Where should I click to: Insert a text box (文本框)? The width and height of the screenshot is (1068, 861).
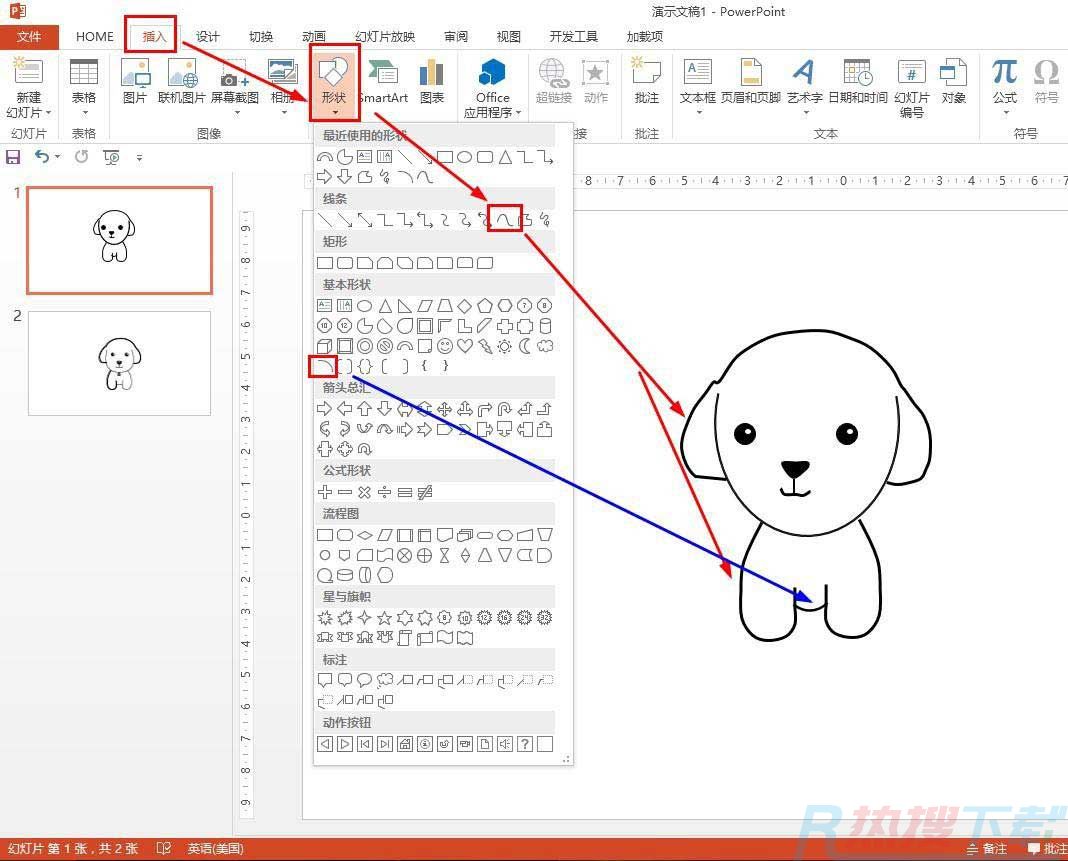[x=697, y=82]
